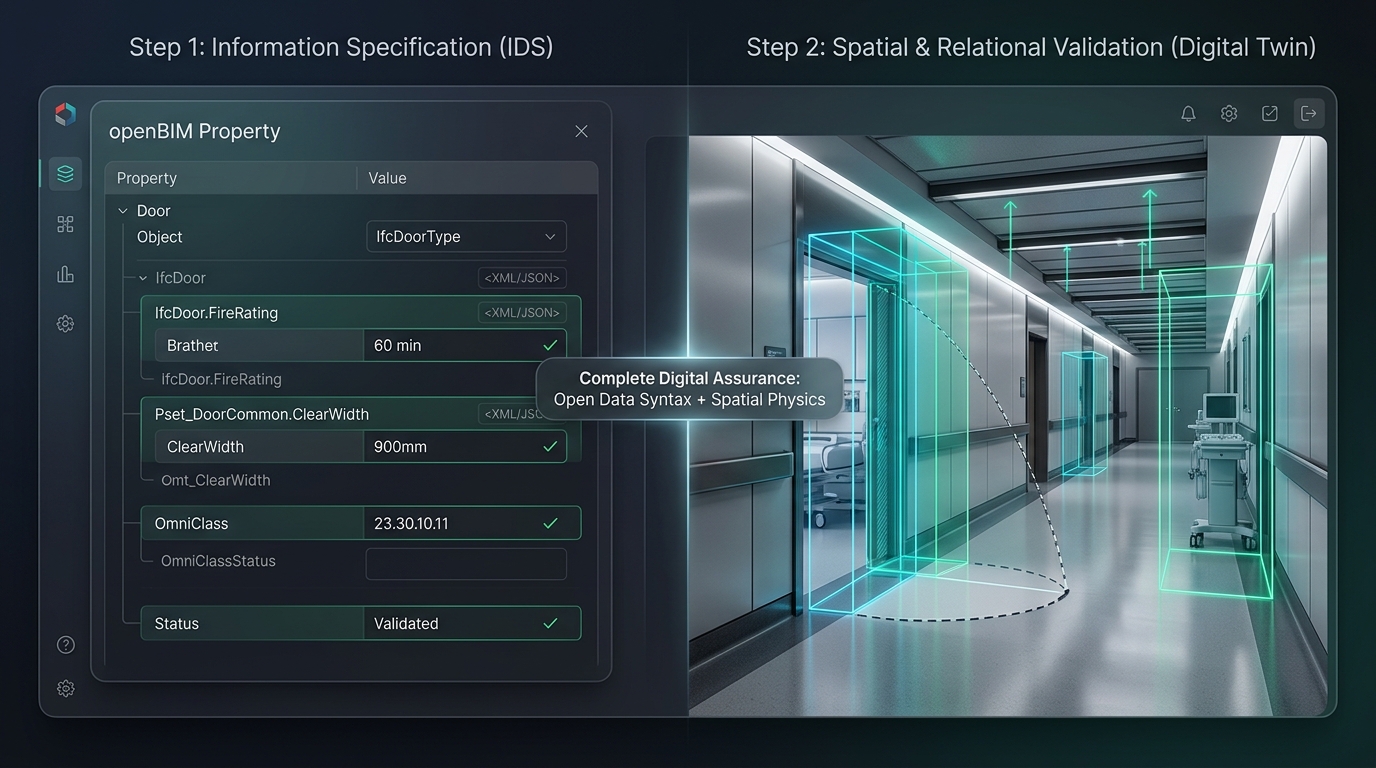Click the gear icon beneath the bar chart icon
Image resolution: width=1376 pixels, height=768 pixels.
65,324
